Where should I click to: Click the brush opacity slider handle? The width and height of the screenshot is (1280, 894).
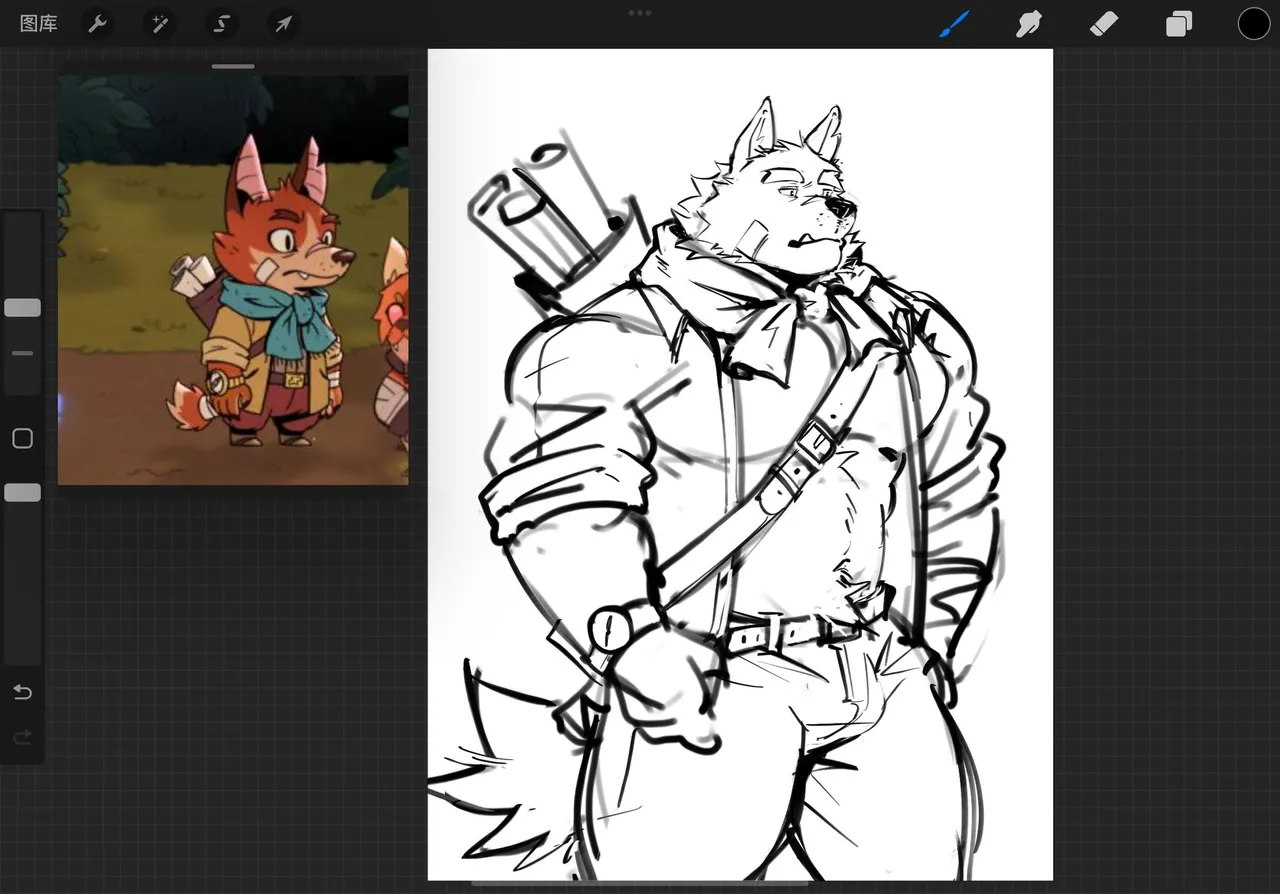coord(22,493)
